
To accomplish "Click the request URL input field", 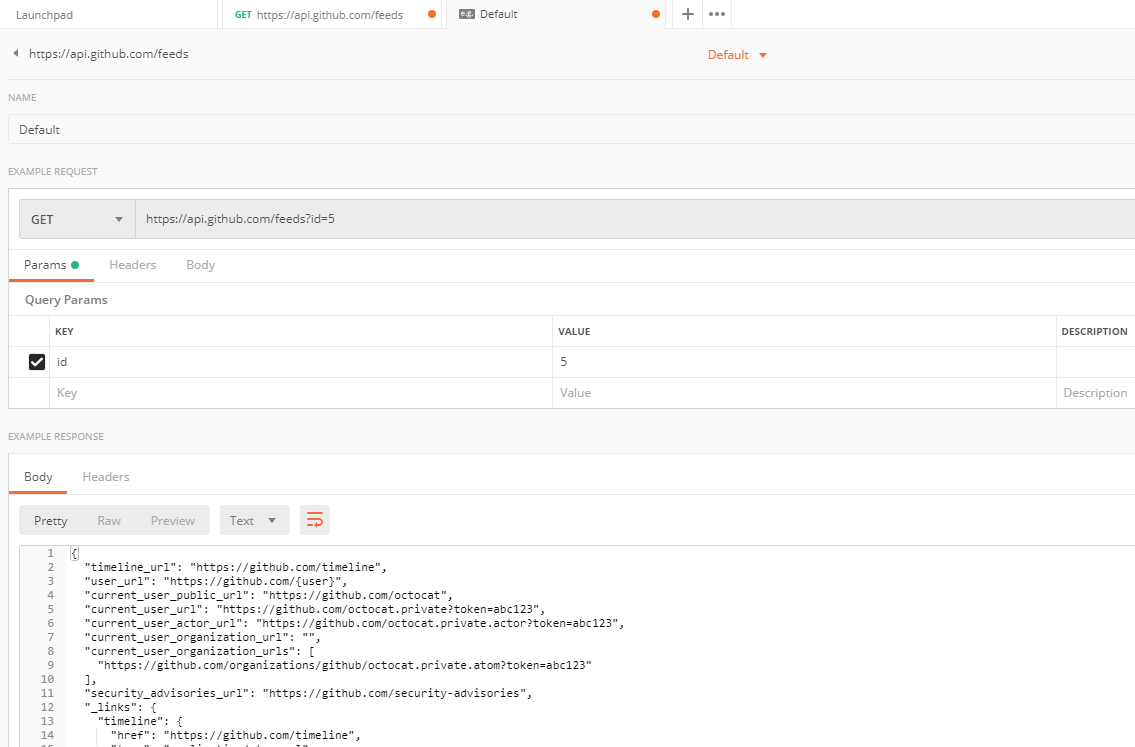I will point(400,218).
